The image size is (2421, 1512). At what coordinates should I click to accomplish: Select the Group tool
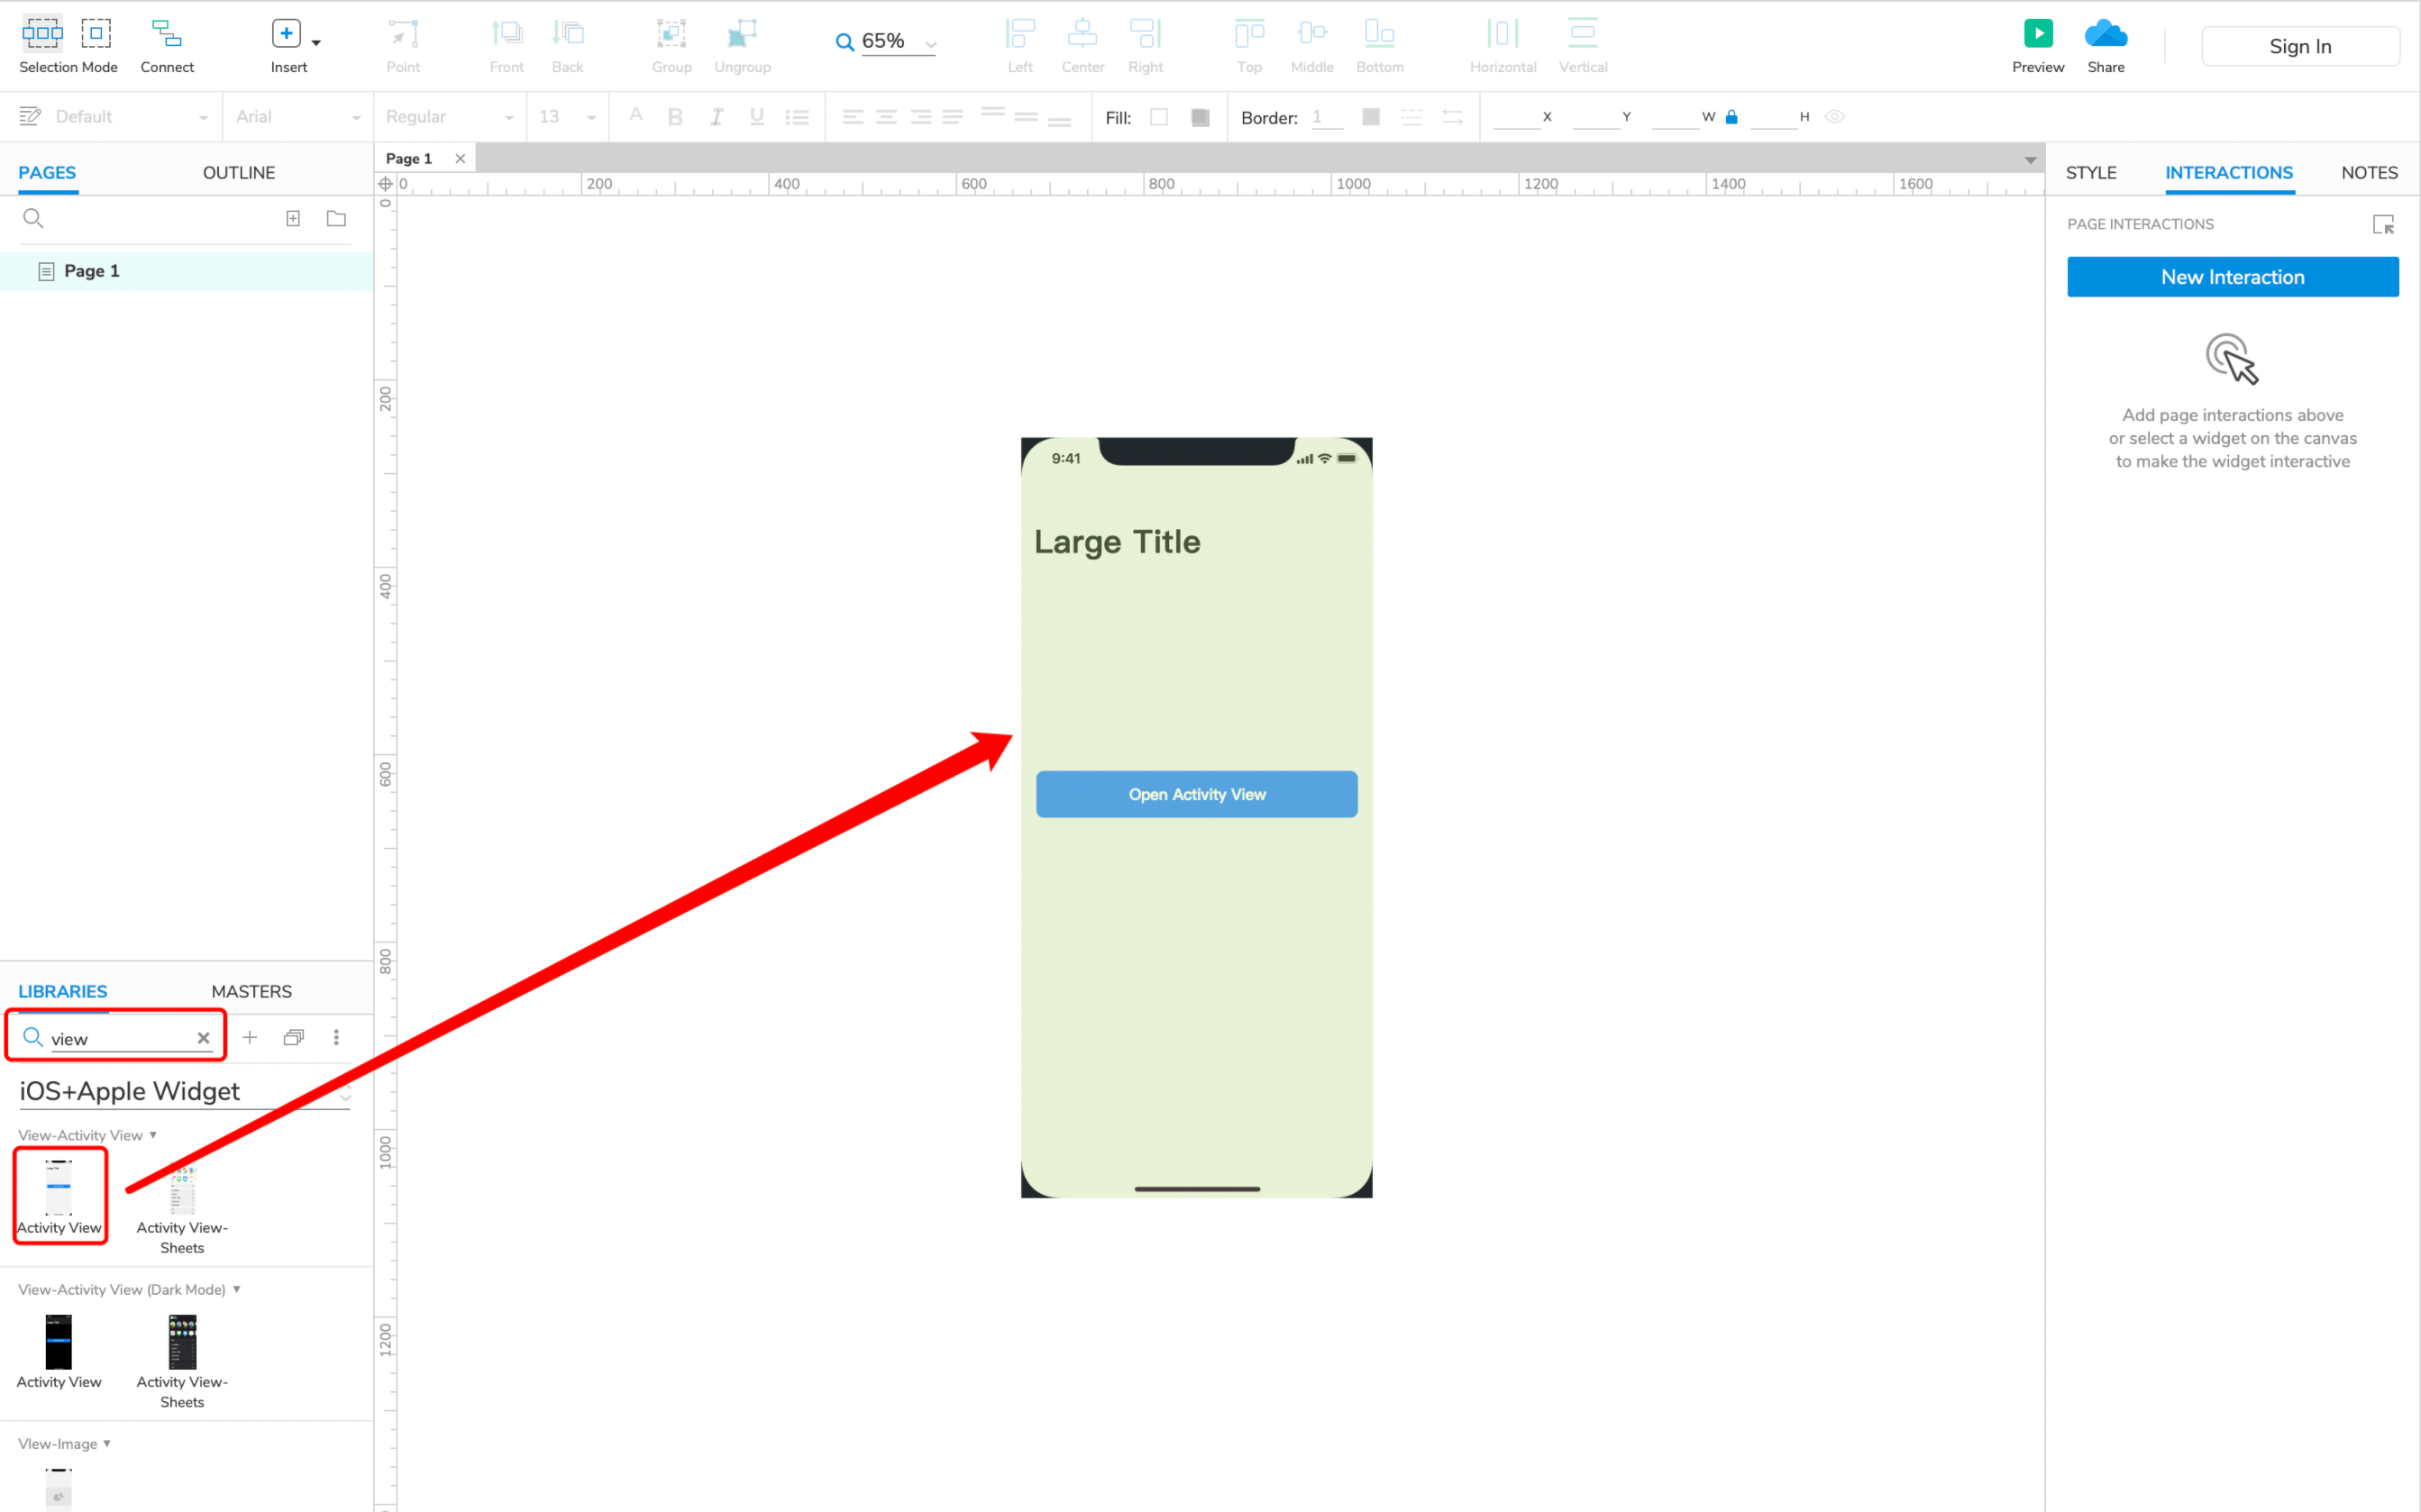669,41
